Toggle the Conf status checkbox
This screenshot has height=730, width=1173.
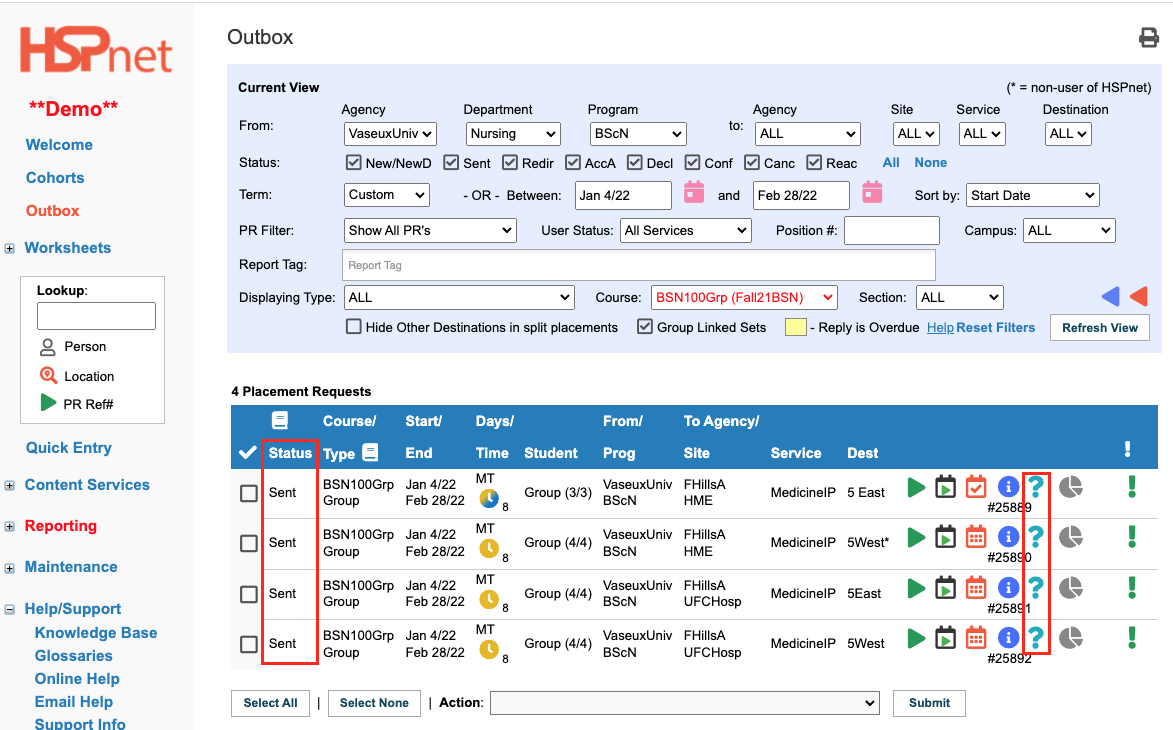[693, 162]
